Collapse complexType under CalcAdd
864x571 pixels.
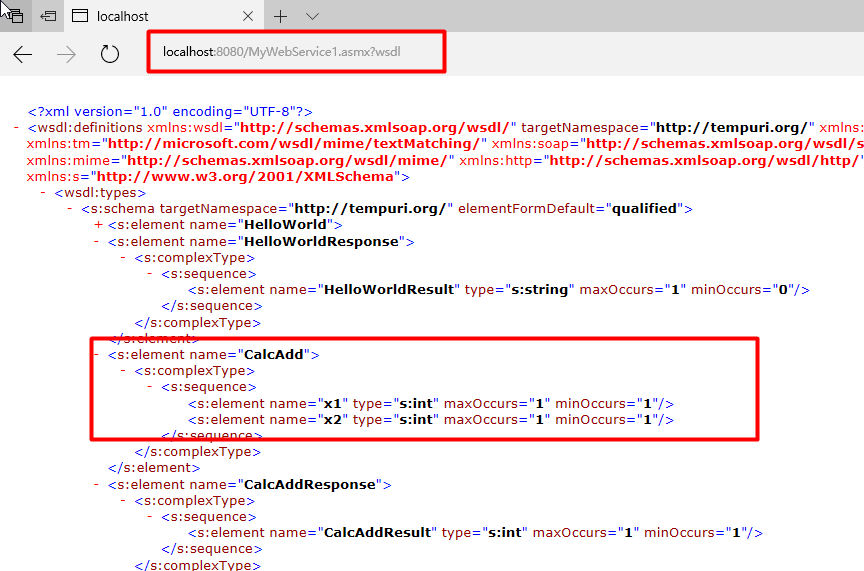click(123, 370)
